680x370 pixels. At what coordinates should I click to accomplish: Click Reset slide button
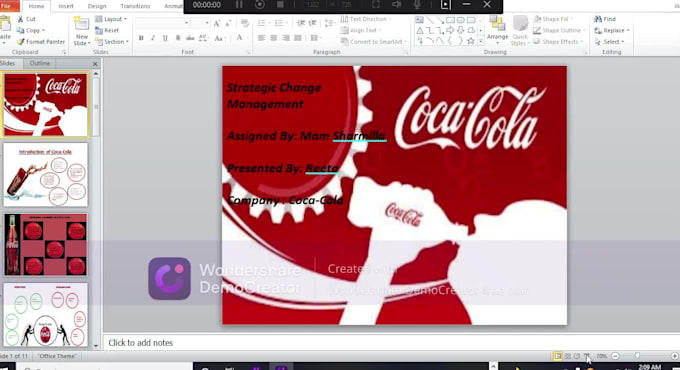tap(107, 30)
